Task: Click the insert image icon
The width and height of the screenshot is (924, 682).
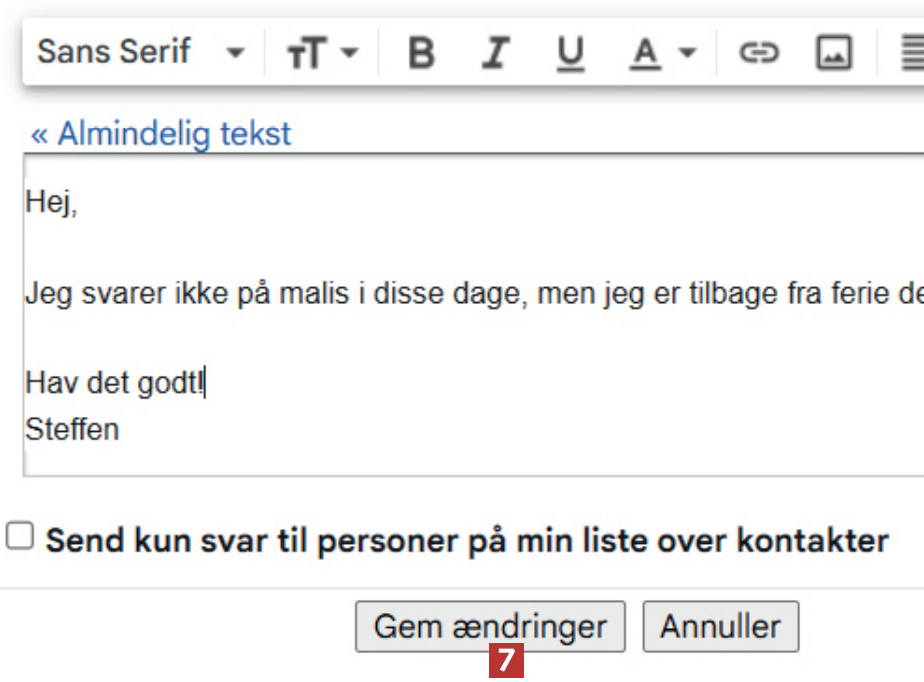Action: (x=834, y=53)
